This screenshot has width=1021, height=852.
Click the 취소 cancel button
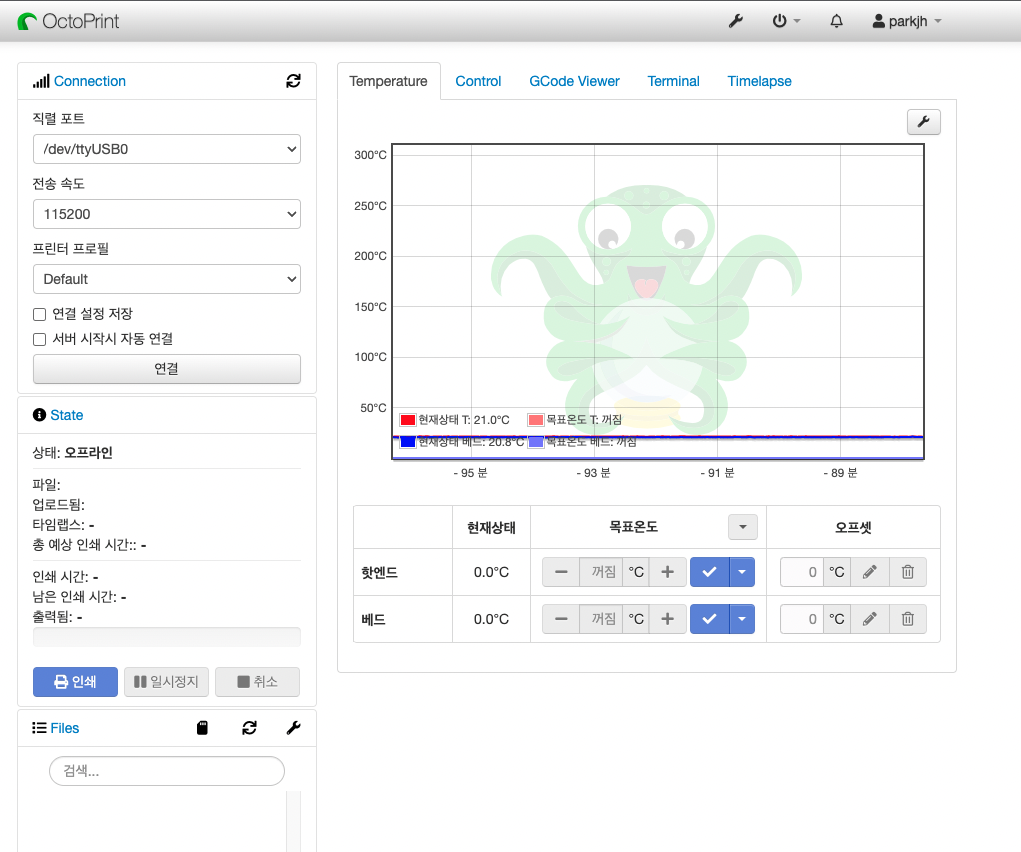coord(257,682)
